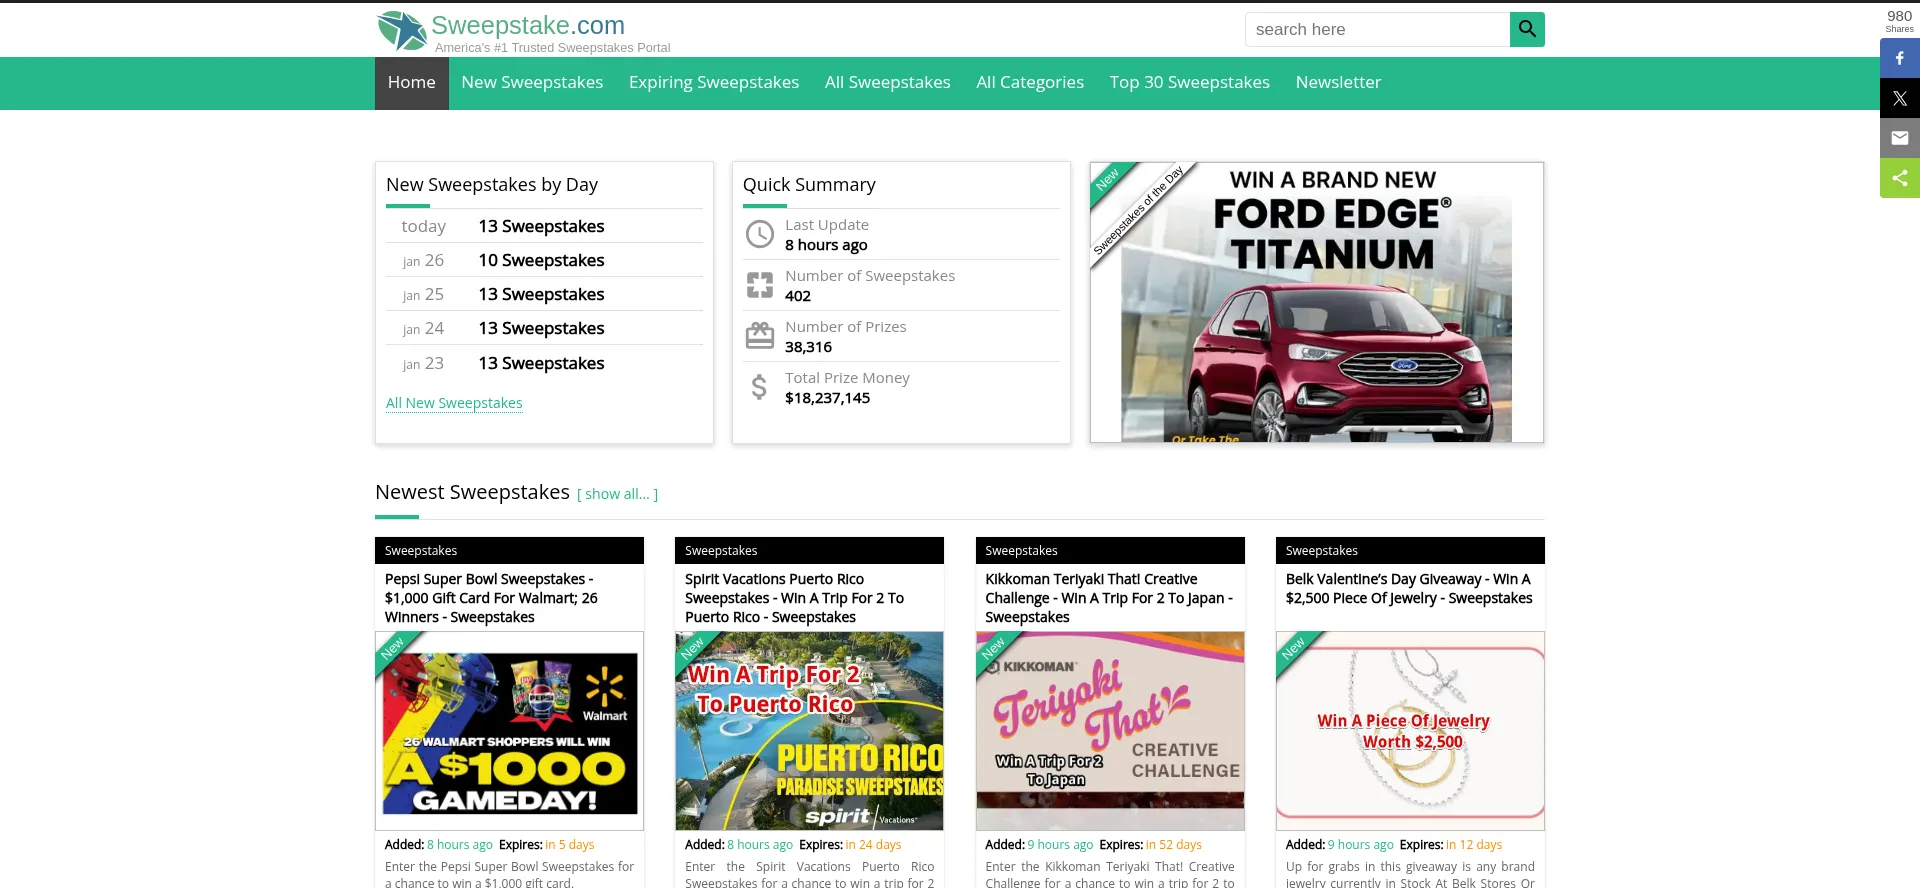This screenshot has width=1920, height=888.
Task: Click 'in 12 days' expiry on Belk card
Action: tap(1474, 845)
